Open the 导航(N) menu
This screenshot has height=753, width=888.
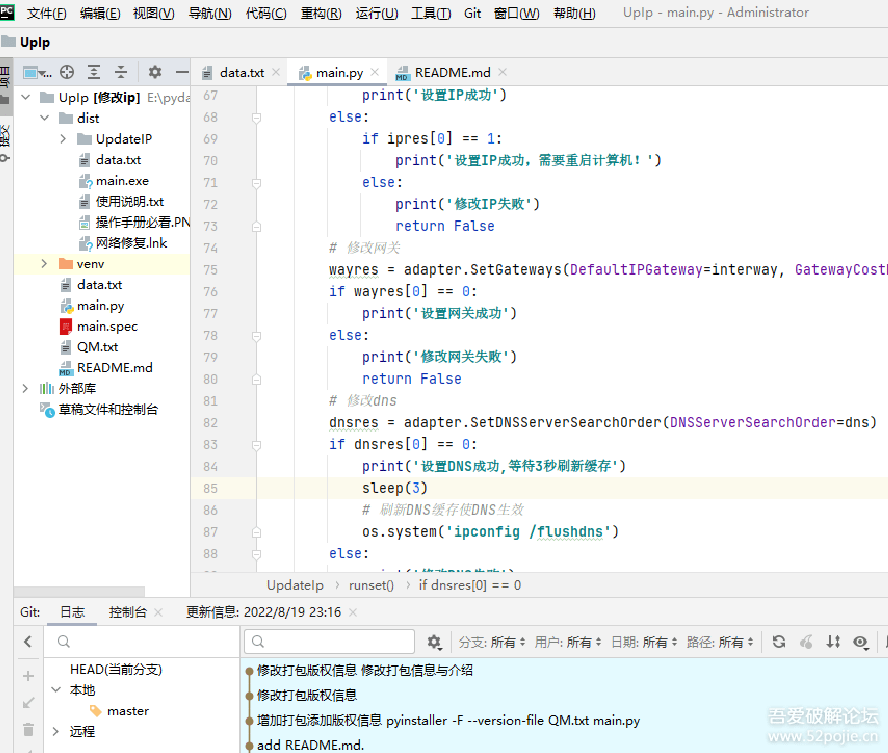[x=210, y=13]
